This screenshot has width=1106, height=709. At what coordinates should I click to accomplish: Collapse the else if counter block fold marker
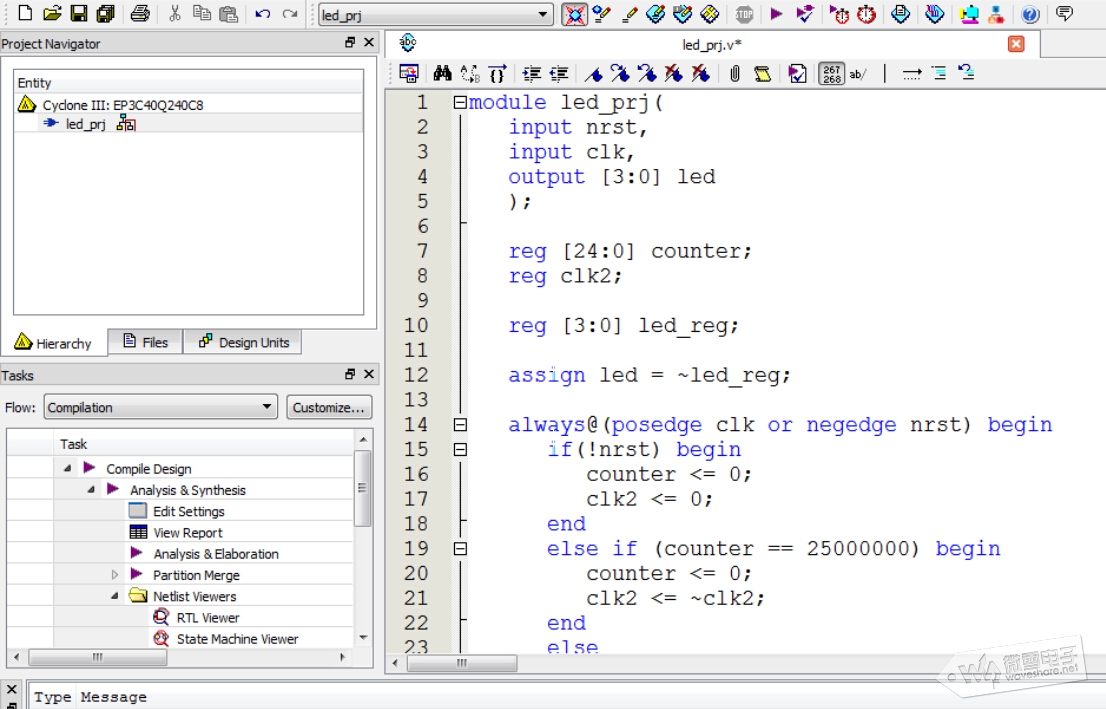pyautogui.click(x=460, y=549)
